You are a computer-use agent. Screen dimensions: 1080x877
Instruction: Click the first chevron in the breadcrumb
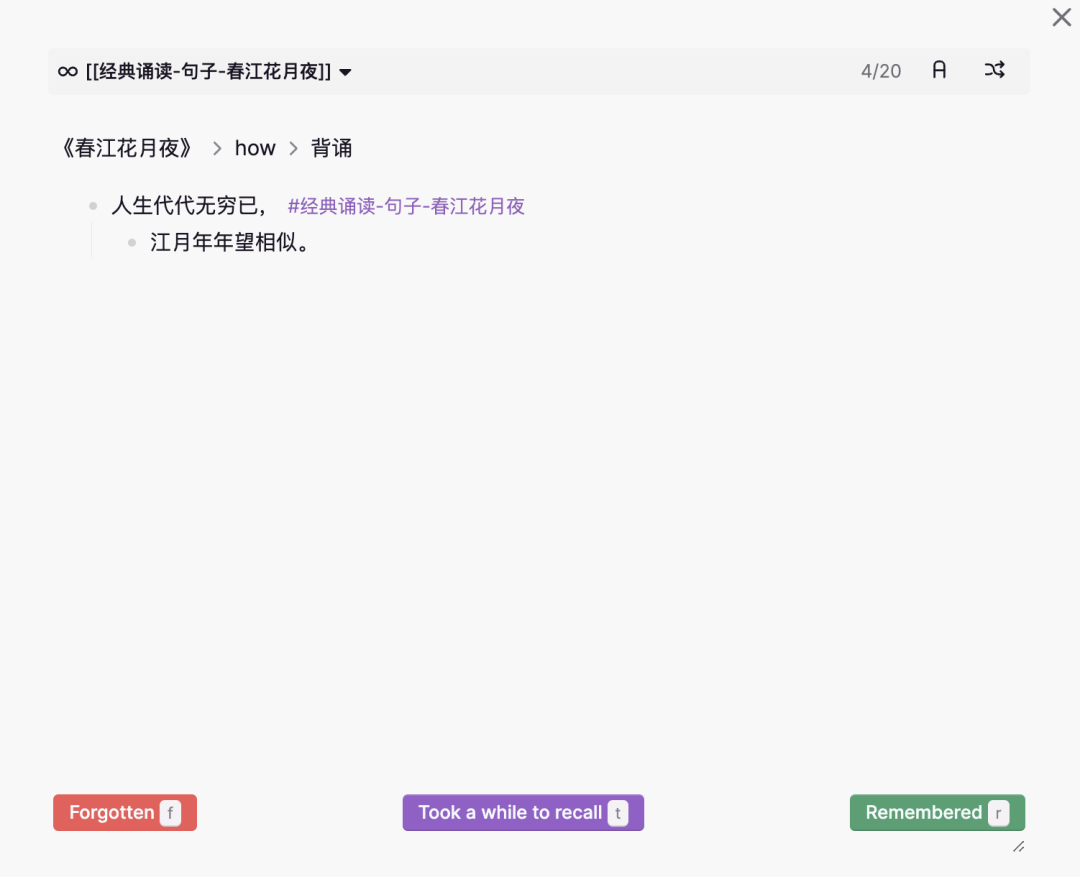[x=217, y=149]
